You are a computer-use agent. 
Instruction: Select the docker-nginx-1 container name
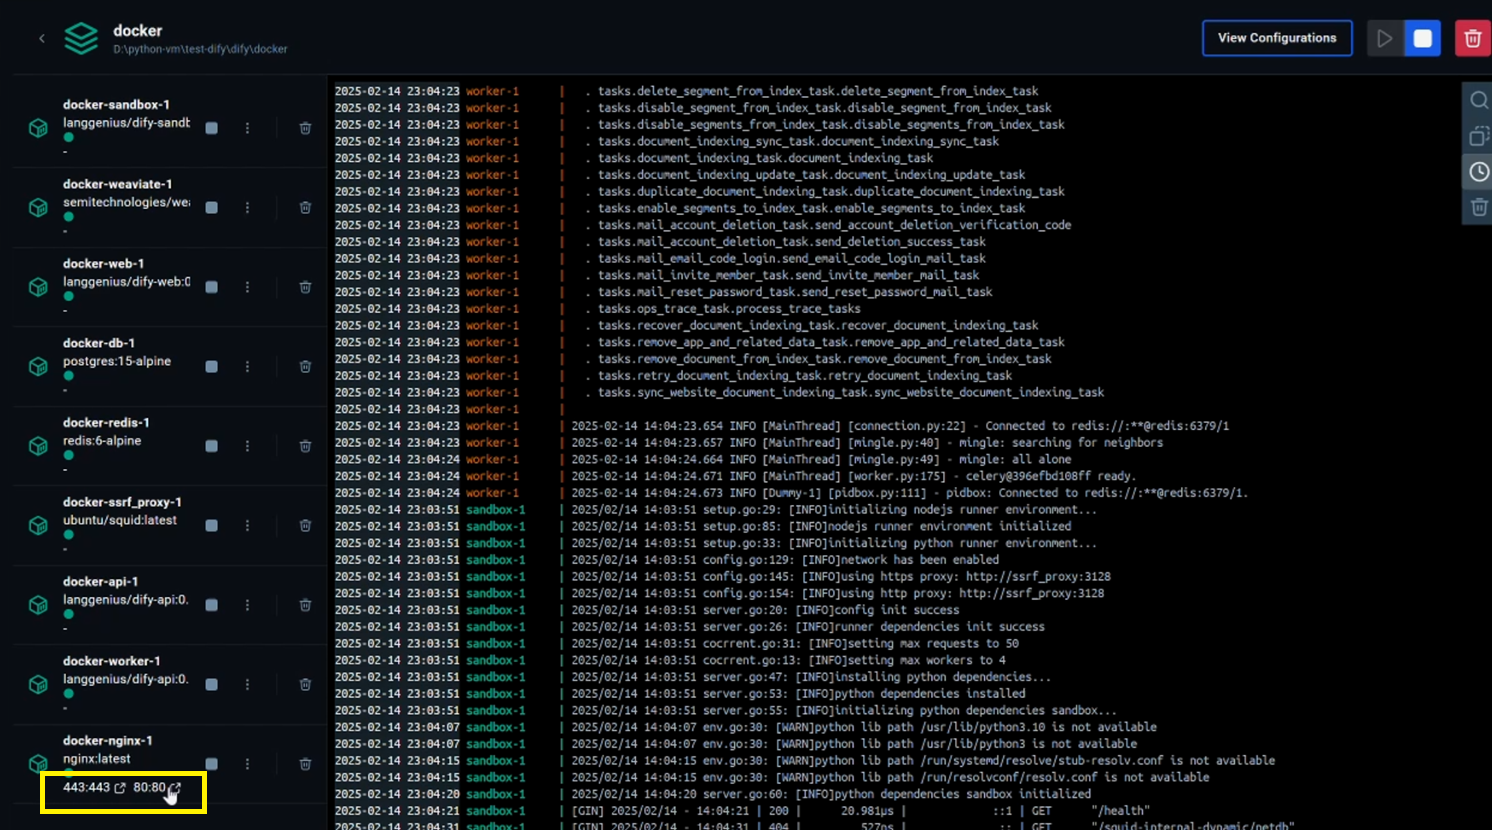[x=107, y=741]
